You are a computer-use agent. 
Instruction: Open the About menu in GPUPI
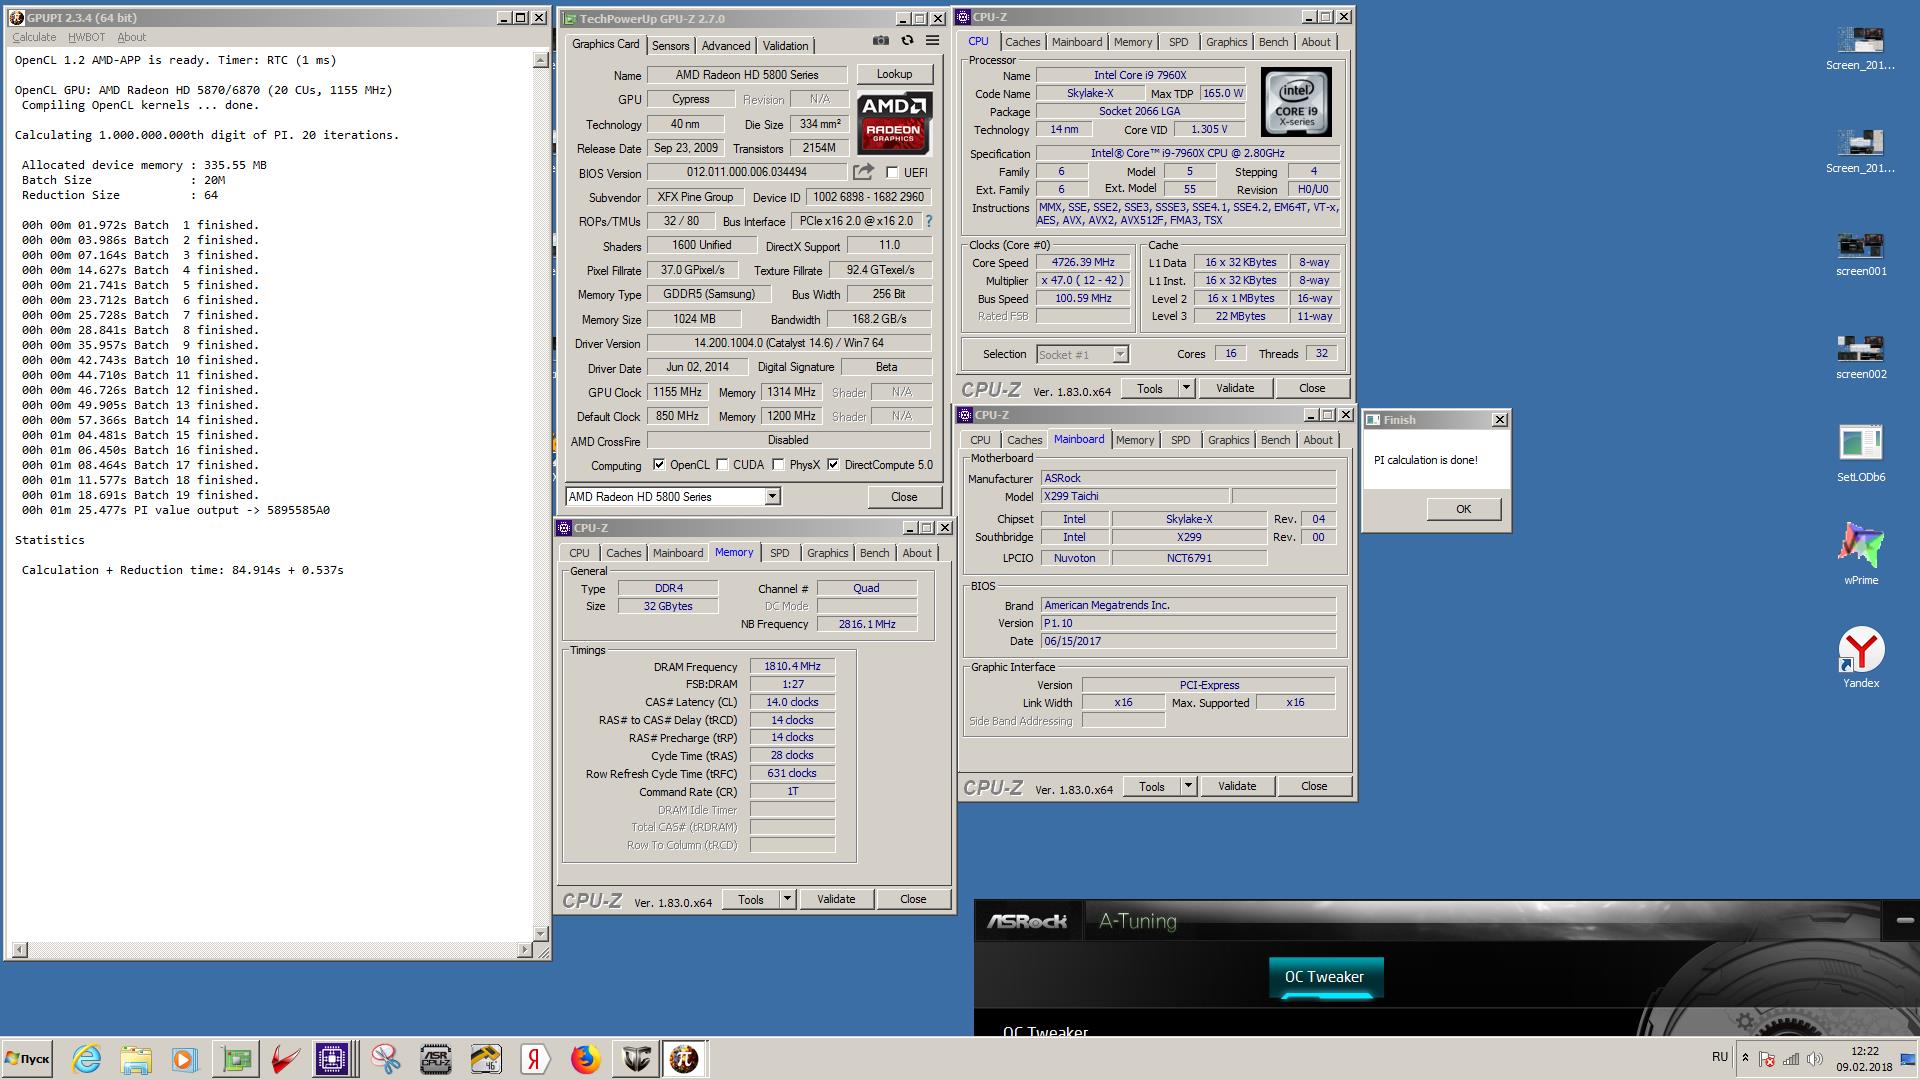[x=131, y=37]
